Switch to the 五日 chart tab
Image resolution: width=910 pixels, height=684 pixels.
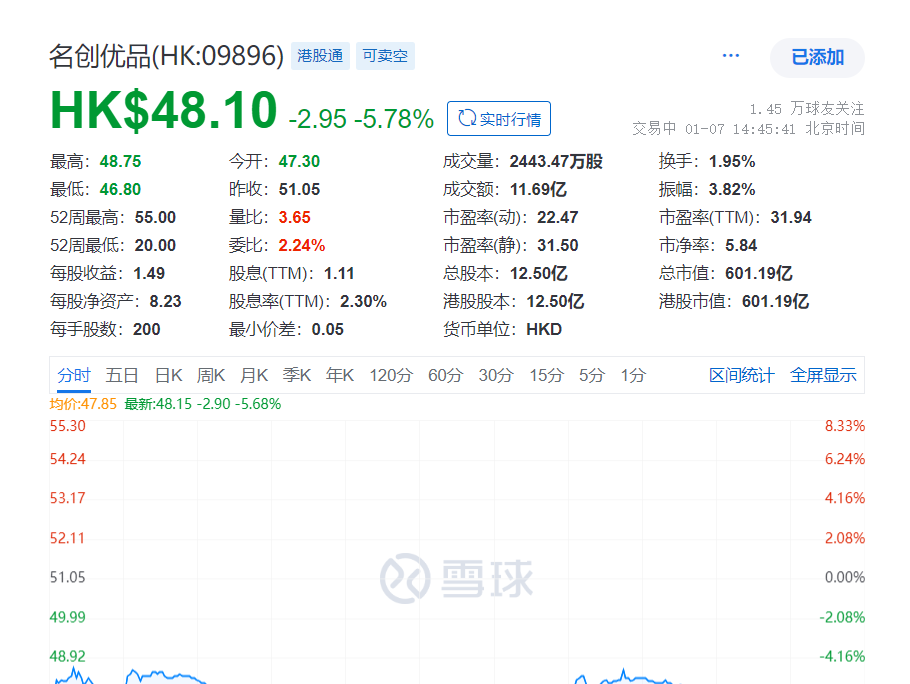coord(120,375)
